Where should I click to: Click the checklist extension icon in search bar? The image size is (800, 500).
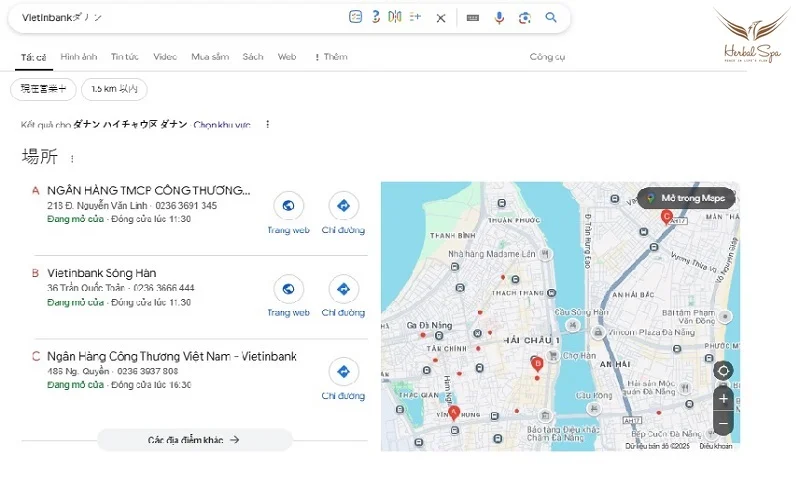tap(355, 17)
